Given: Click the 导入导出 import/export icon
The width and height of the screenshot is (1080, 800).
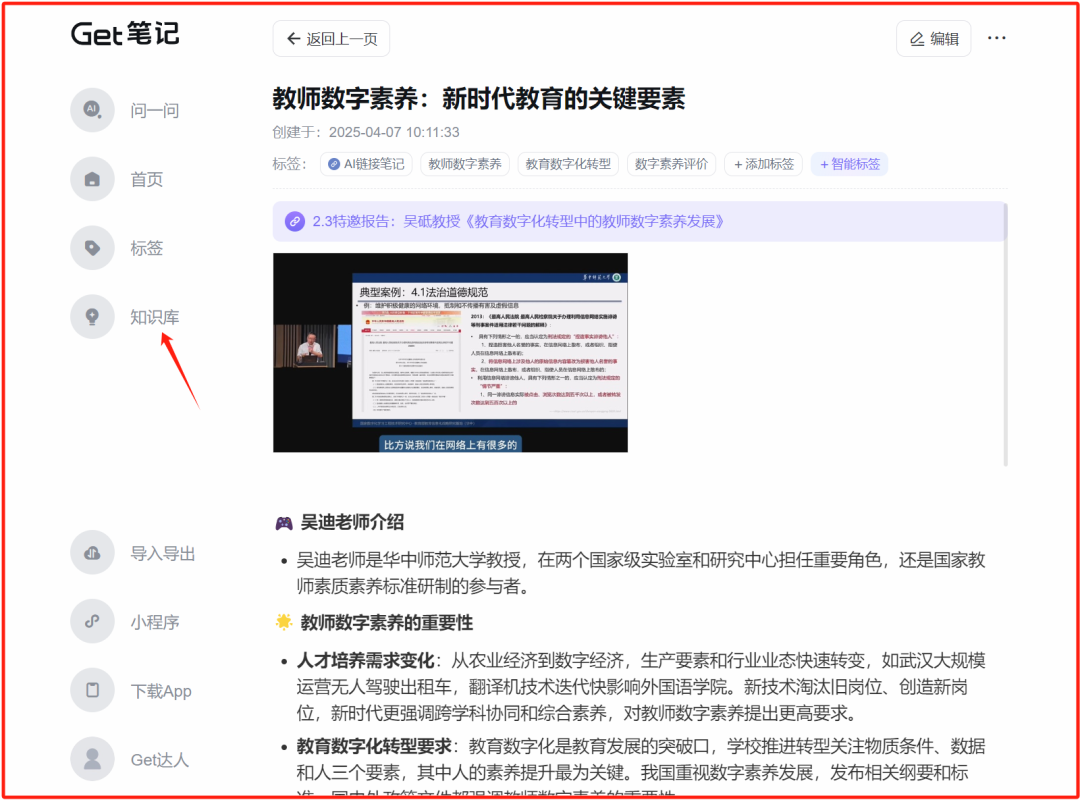Looking at the screenshot, I should click(x=91, y=552).
